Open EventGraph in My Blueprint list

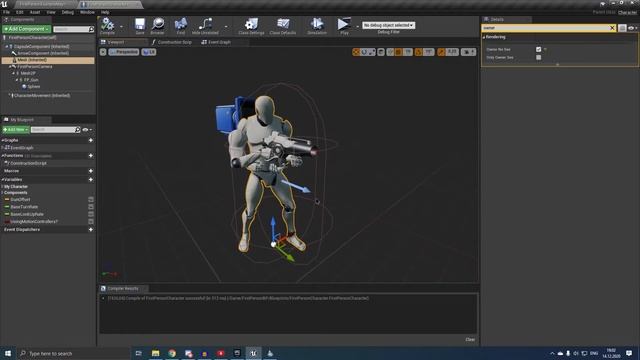(x=22, y=148)
